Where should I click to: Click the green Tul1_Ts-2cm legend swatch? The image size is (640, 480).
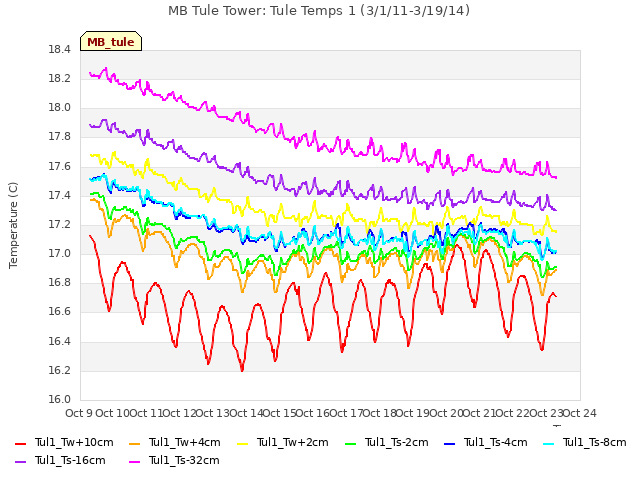coord(350,443)
